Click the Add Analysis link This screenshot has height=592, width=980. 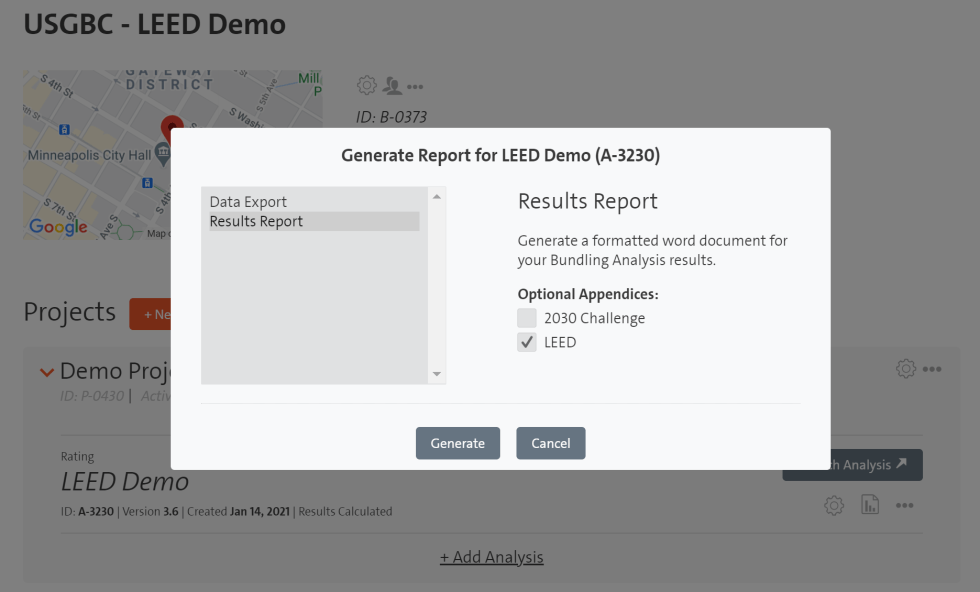pos(492,557)
